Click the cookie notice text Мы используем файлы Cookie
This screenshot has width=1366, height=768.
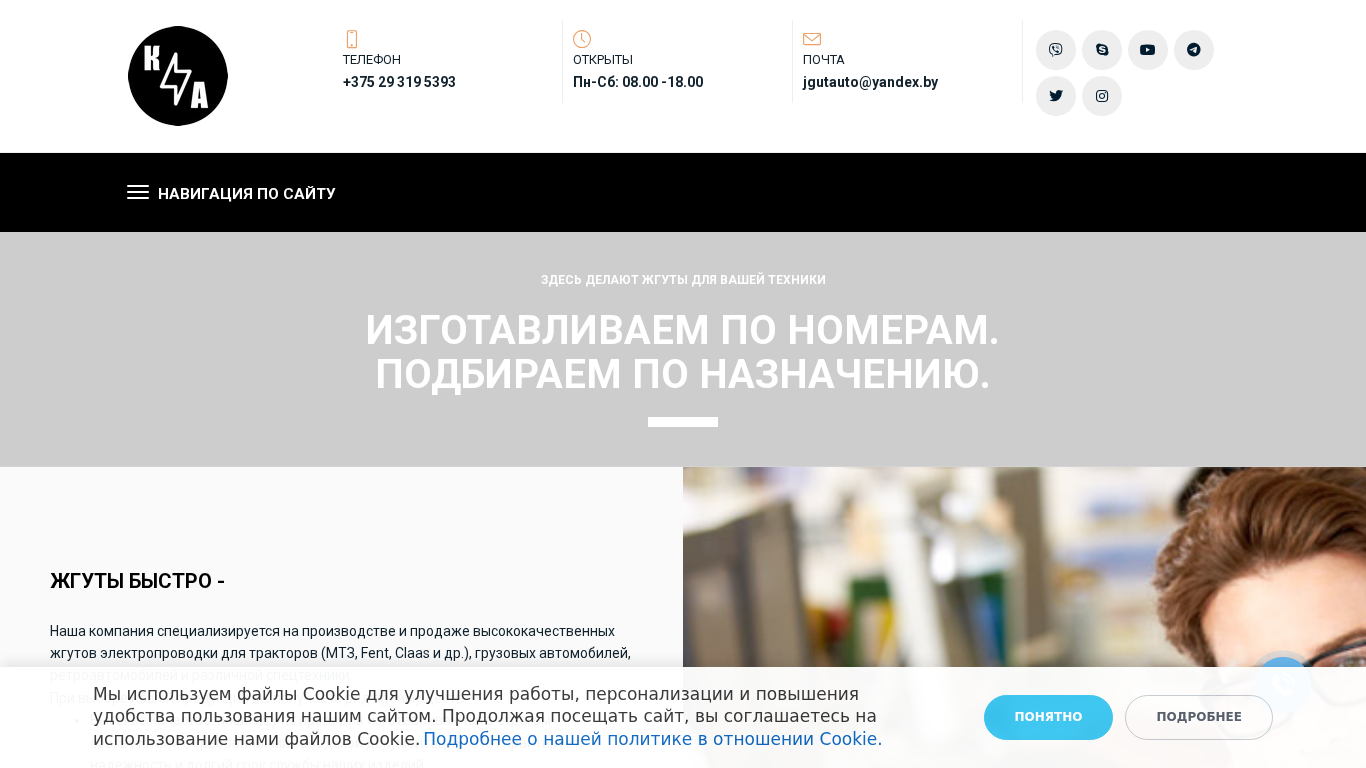click(x=488, y=717)
